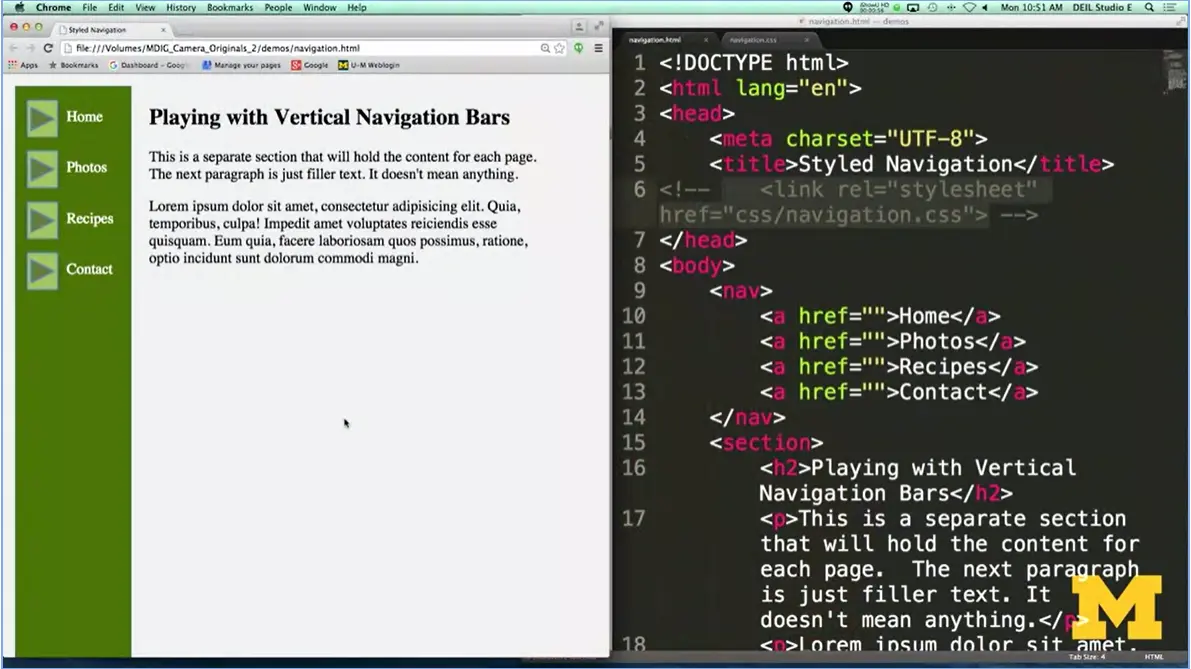
Task: Bookmark the page with the star icon
Action: [559, 48]
